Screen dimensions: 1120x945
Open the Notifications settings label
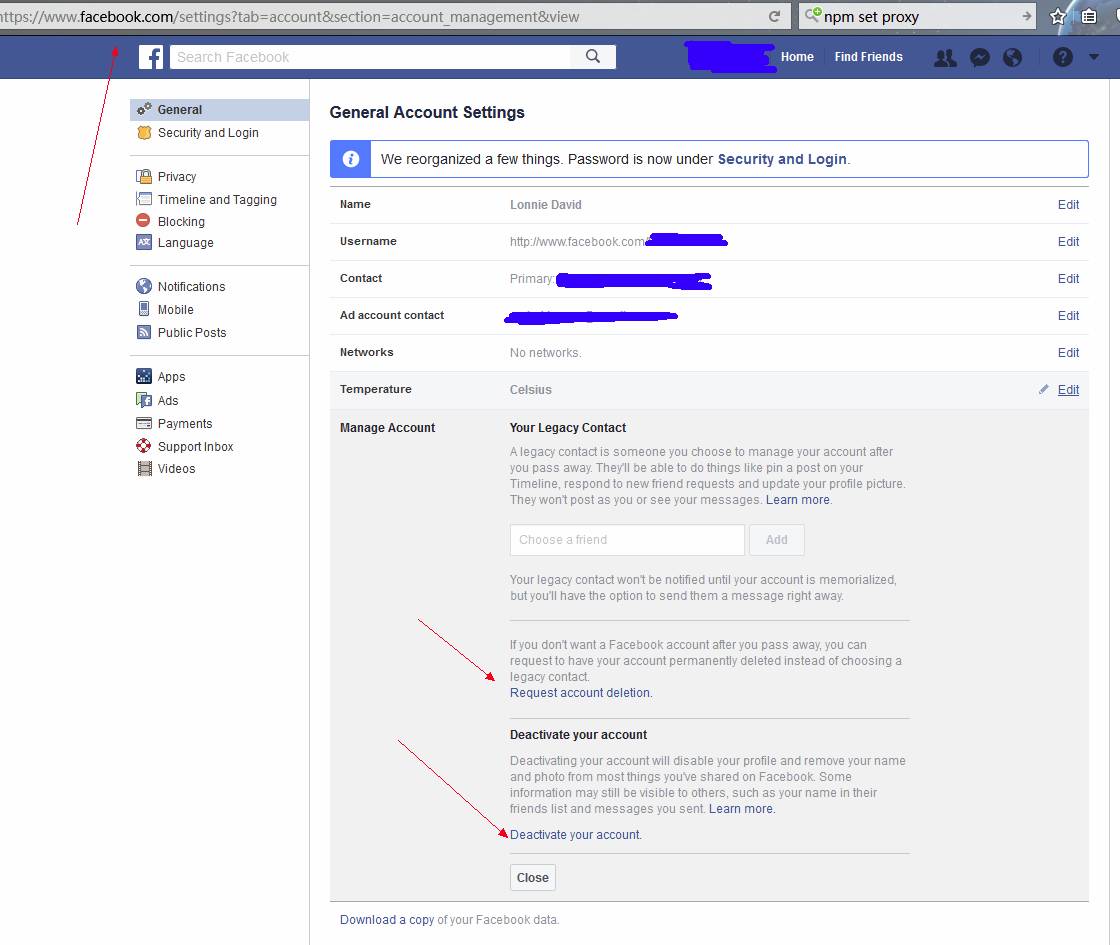tap(191, 286)
